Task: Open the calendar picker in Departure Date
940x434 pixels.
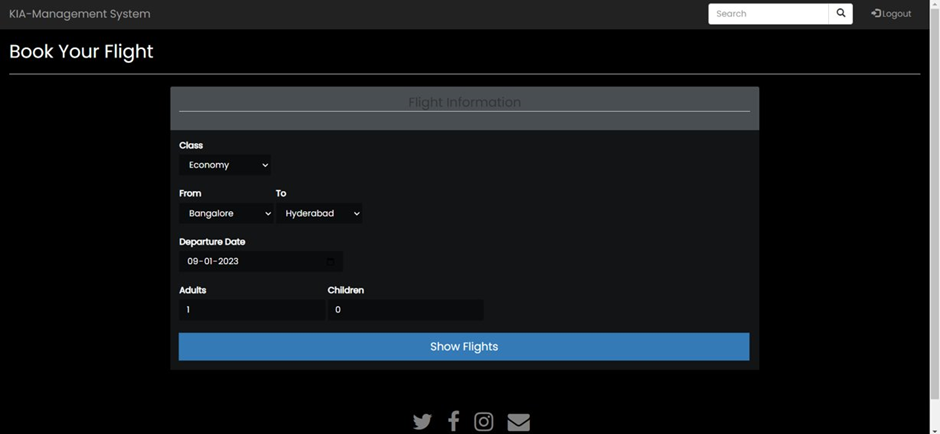Action: 330,262
